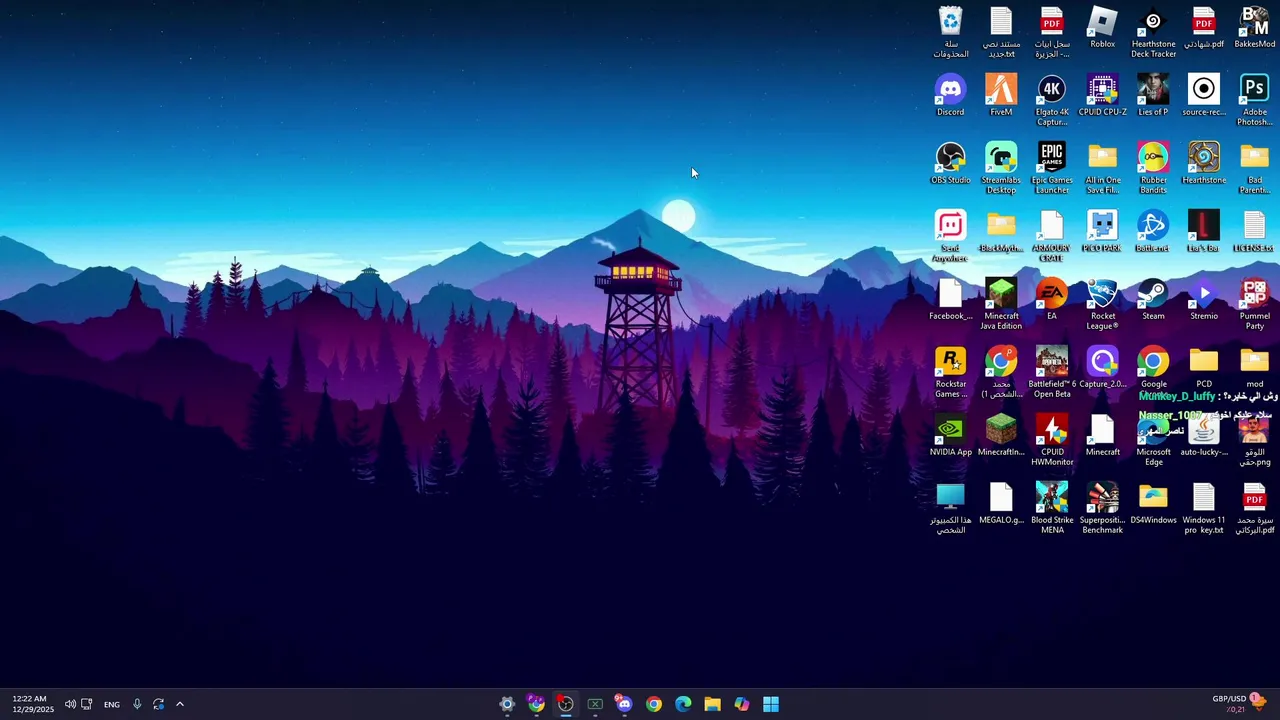This screenshot has width=1280, height=720.
Task: Select the MEGALO.g... file icon
Action: pyautogui.click(x=1001, y=503)
